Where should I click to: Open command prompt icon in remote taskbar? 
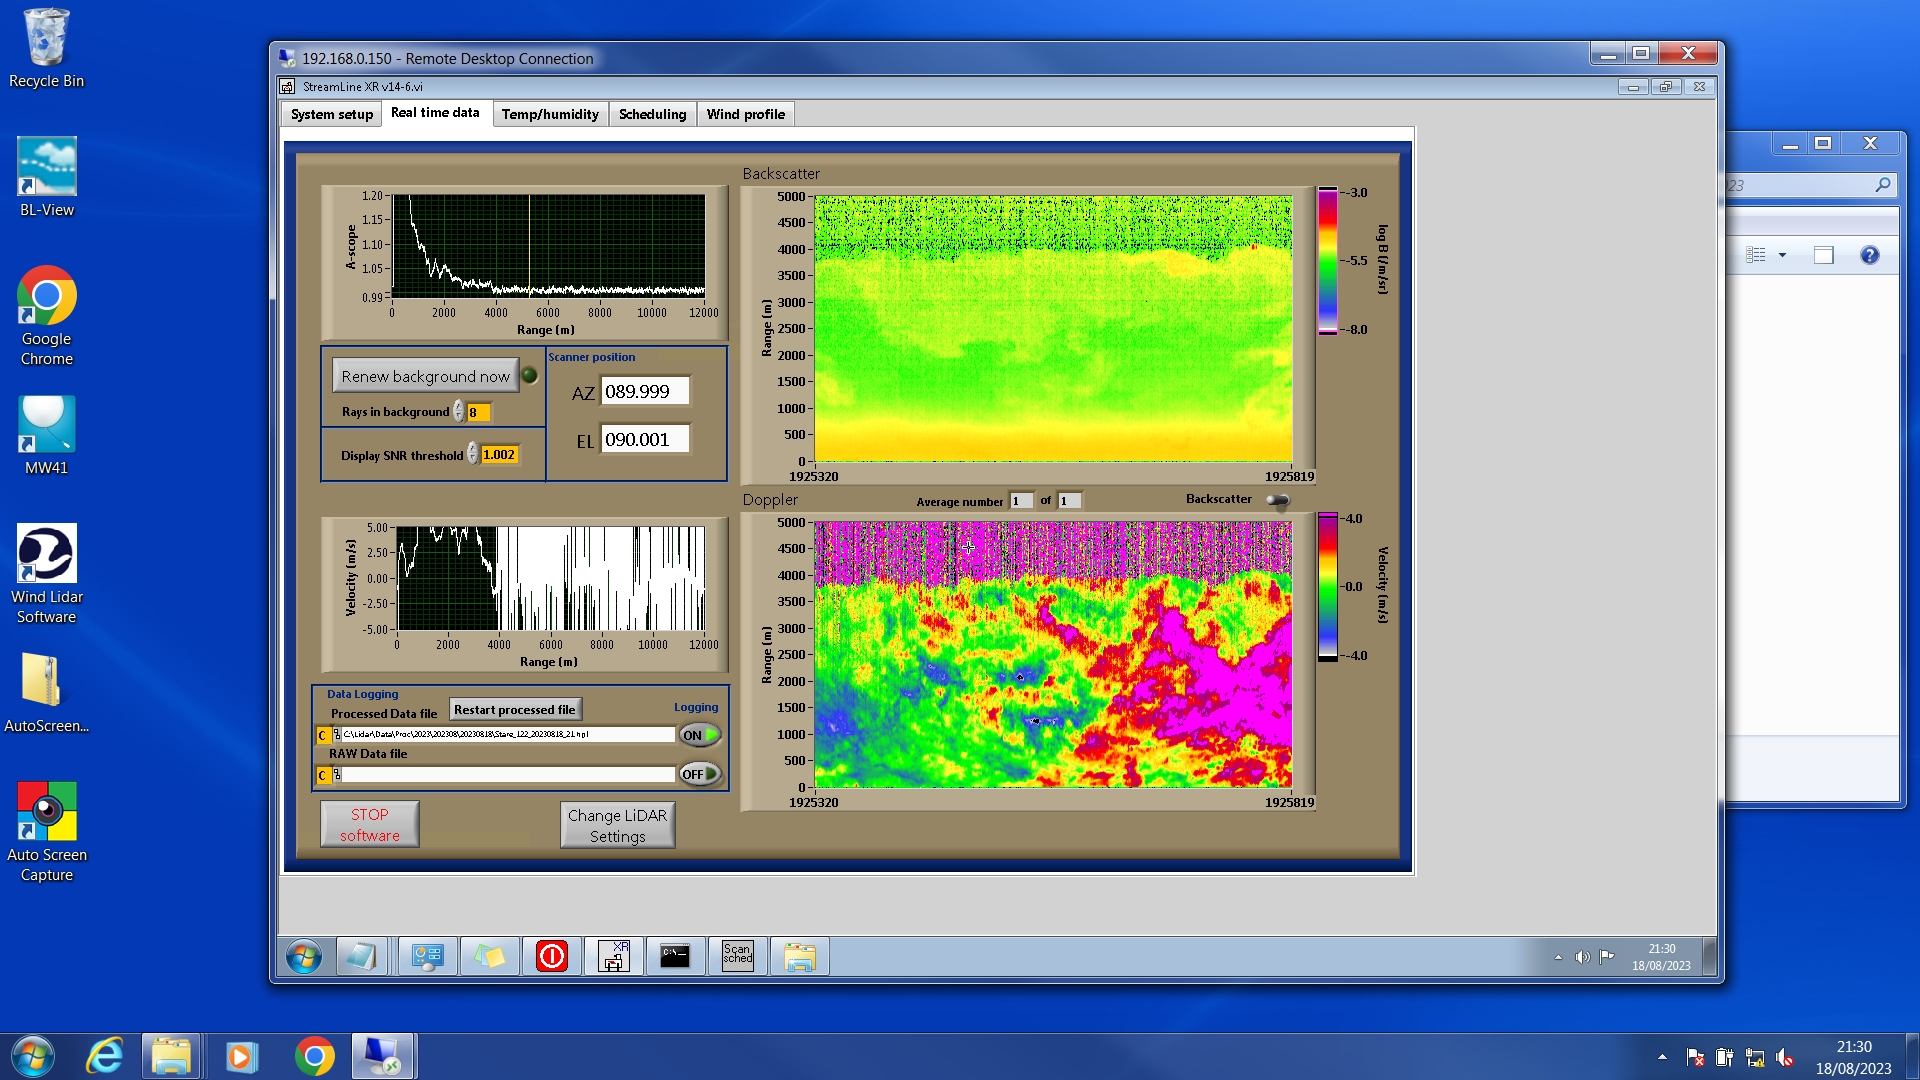[x=675, y=956]
